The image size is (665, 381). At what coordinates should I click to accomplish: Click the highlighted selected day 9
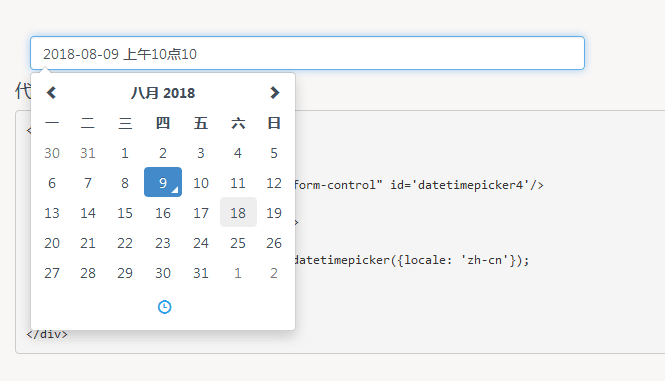tap(163, 182)
